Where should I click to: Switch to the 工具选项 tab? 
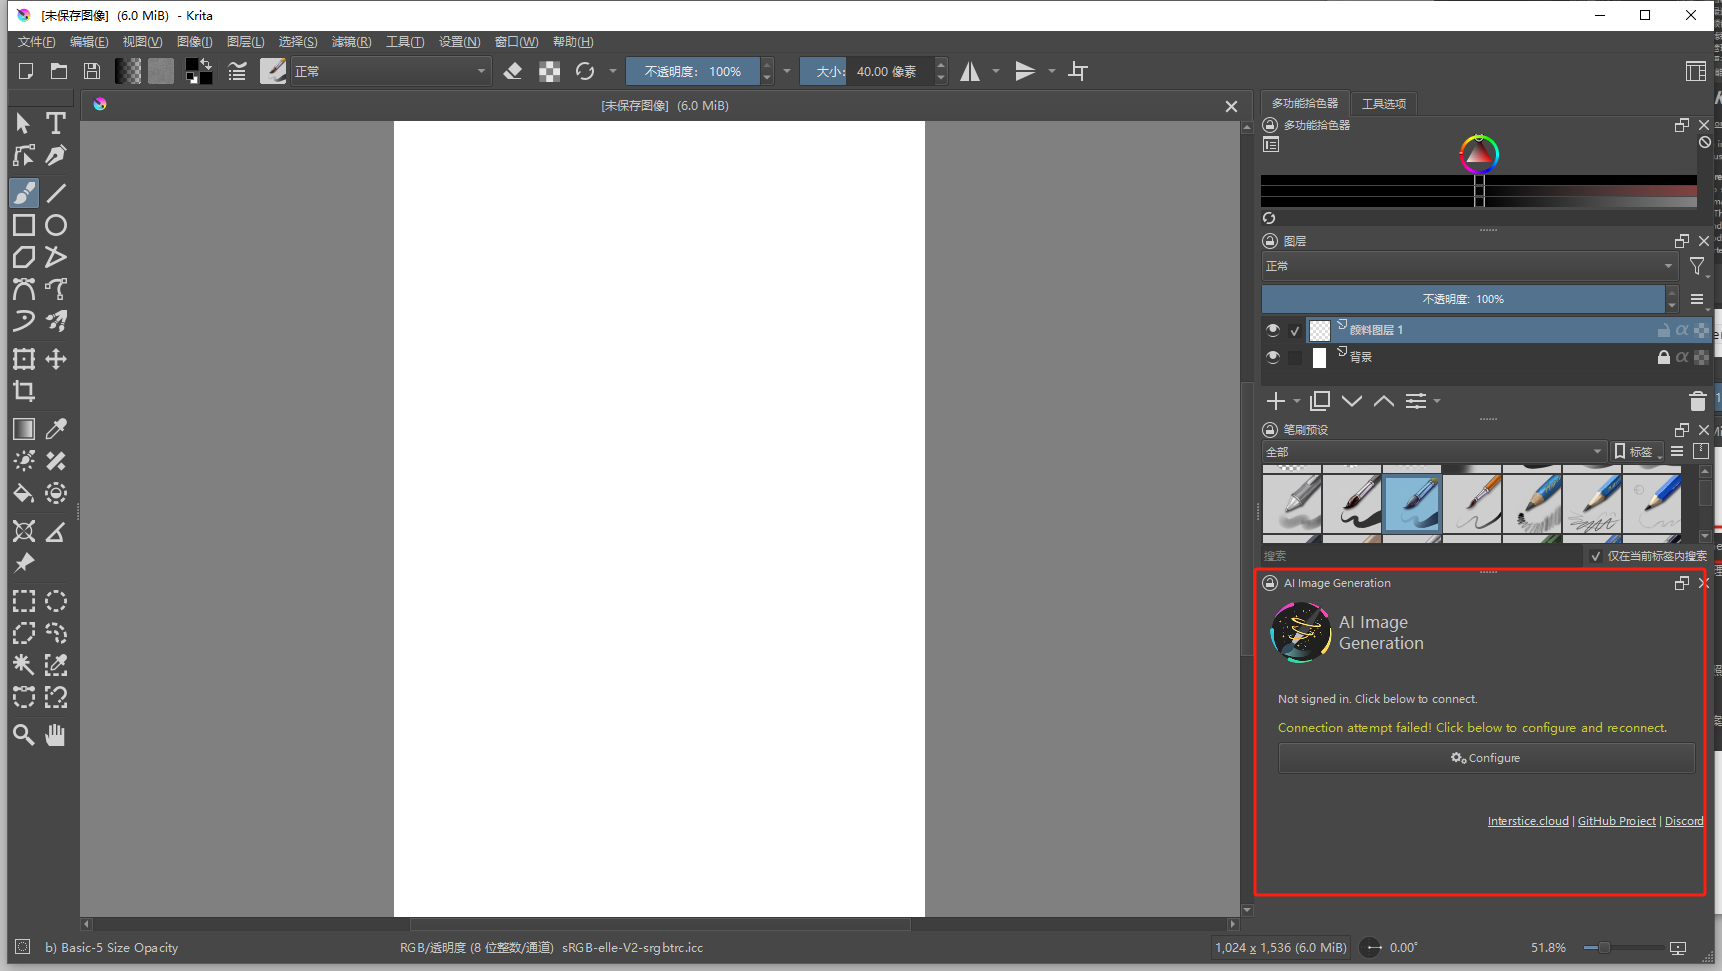click(x=1383, y=104)
